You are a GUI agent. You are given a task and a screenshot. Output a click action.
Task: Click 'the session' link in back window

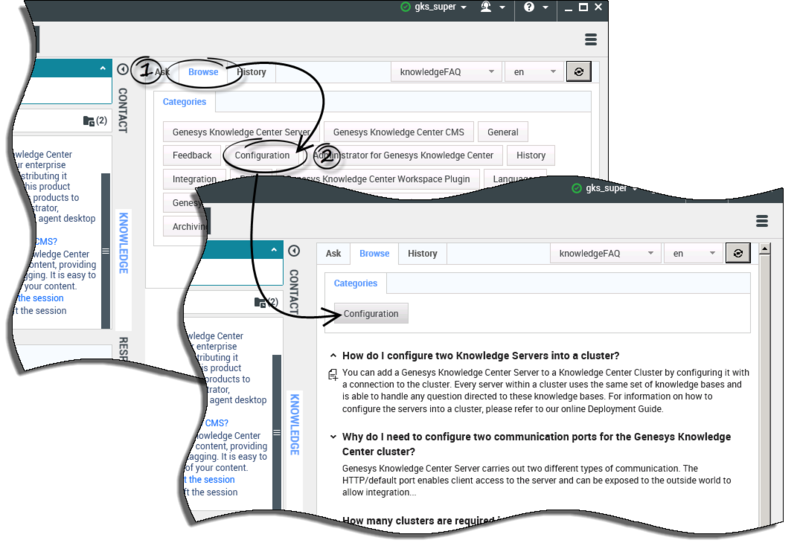tap(41, 298)
